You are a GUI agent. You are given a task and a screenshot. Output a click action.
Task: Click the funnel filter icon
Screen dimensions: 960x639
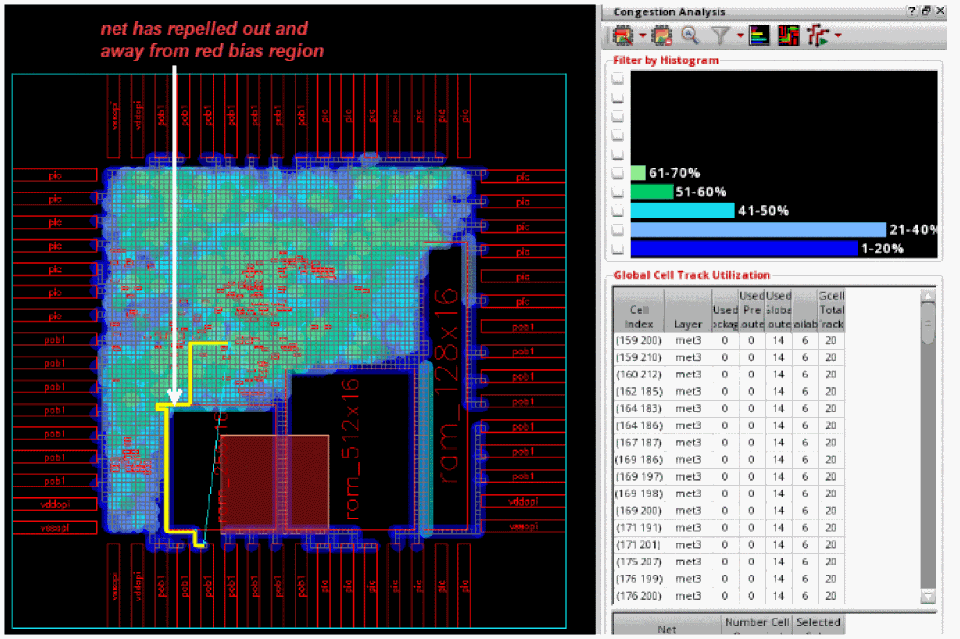pos(719,36)
